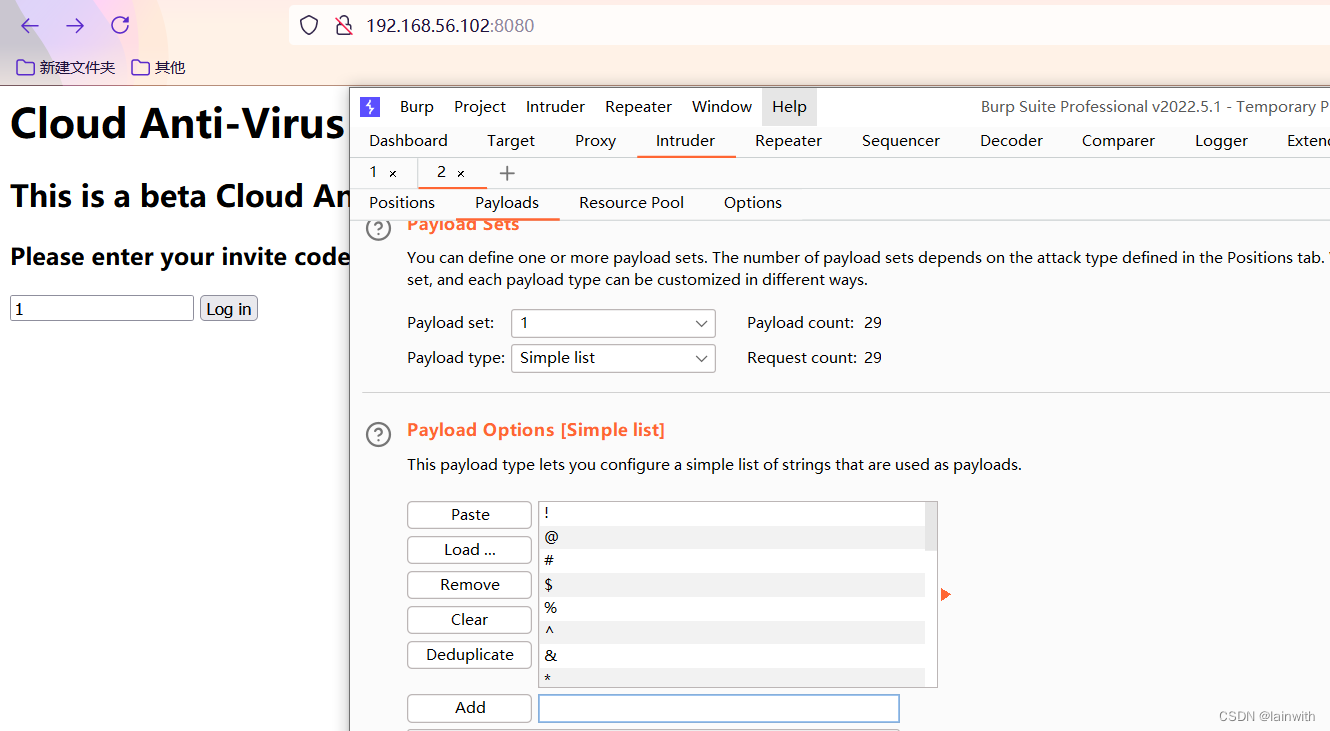Close Intruder attack tab 2

(x=461, y=174)
